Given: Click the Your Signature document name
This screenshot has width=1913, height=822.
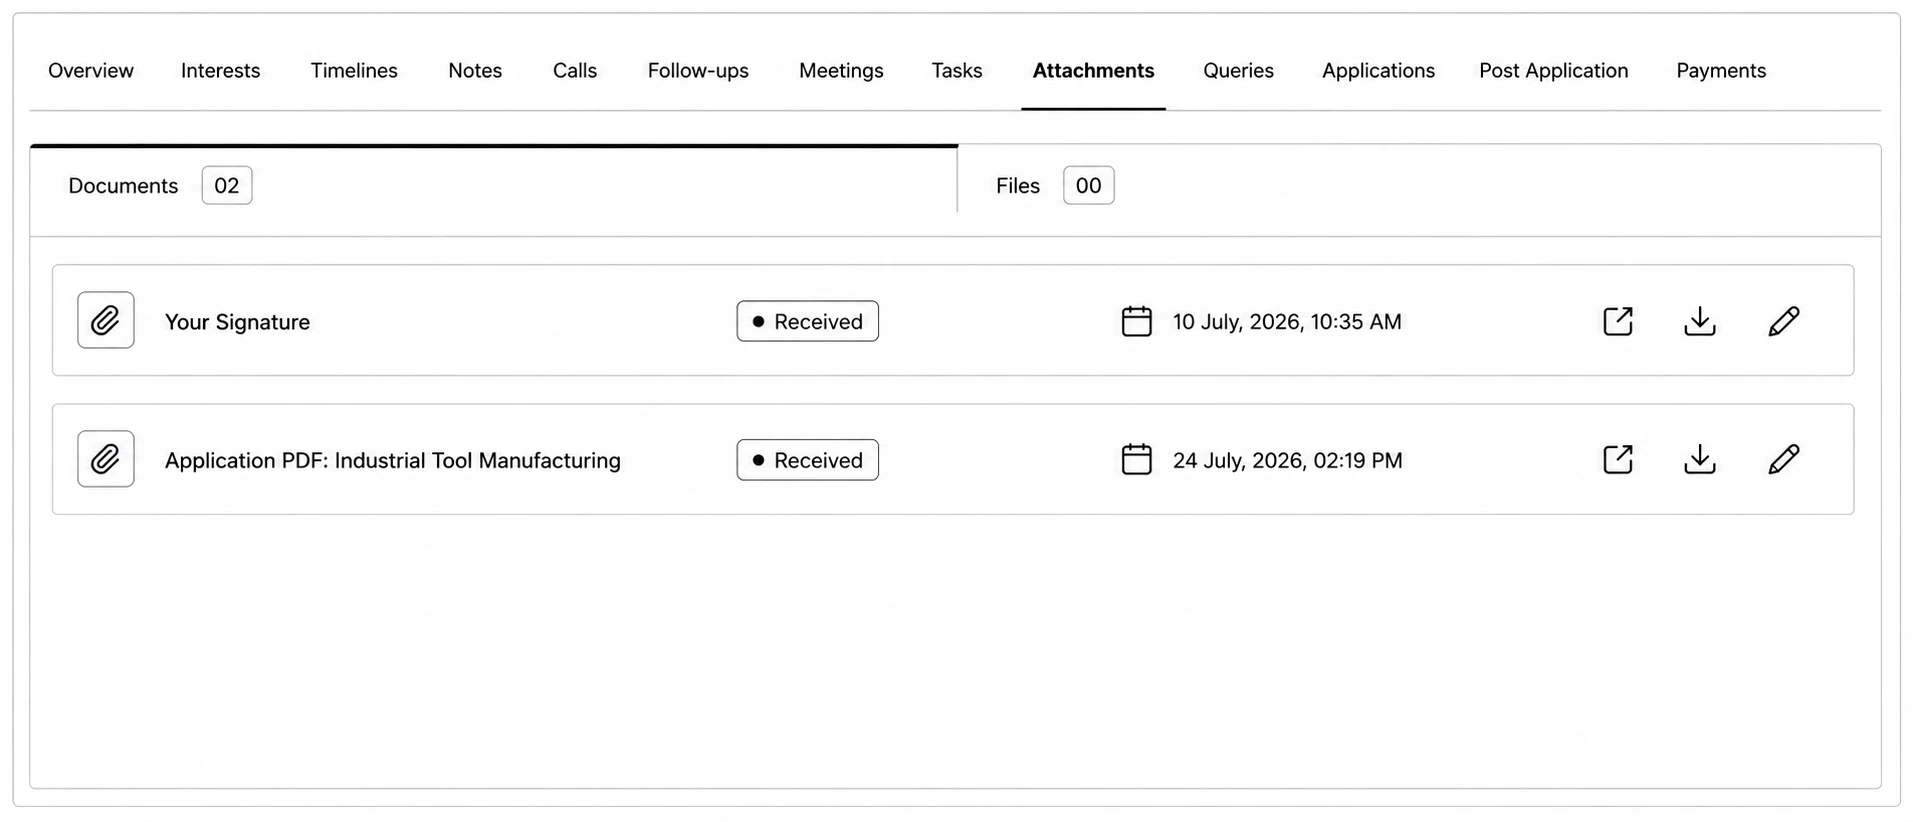Looking at the screenshot, I should point(237,322).
